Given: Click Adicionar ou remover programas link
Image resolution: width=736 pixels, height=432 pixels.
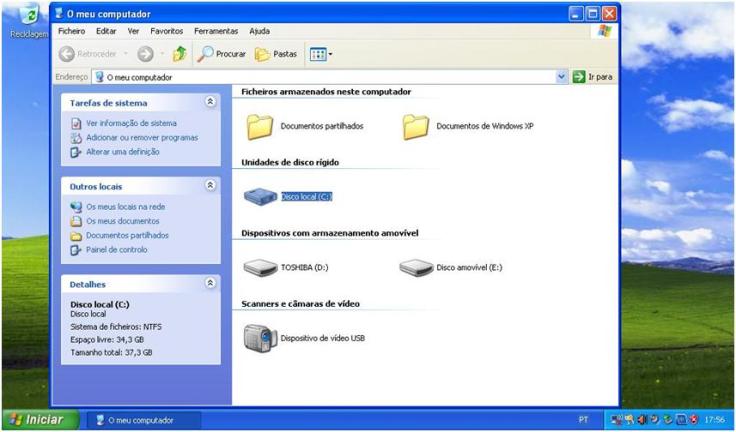Looking at the screenshot, I should point(141,138).
